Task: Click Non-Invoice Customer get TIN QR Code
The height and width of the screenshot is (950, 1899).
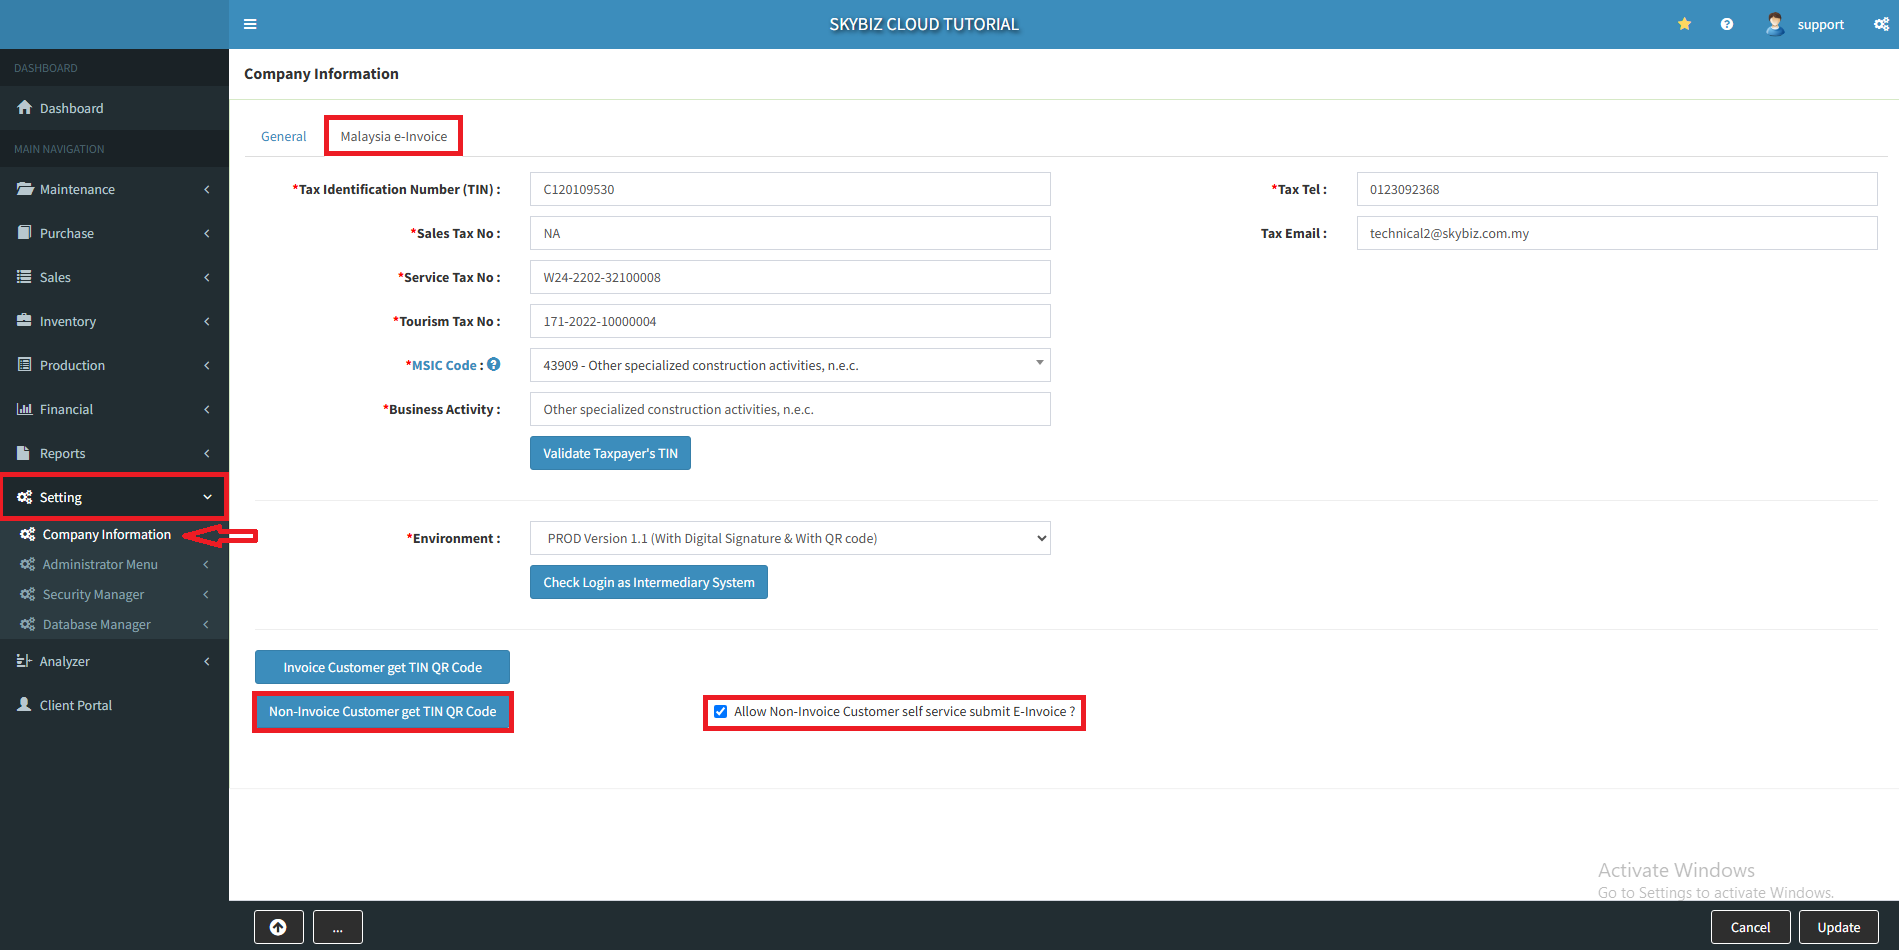Action: point(382,712)
